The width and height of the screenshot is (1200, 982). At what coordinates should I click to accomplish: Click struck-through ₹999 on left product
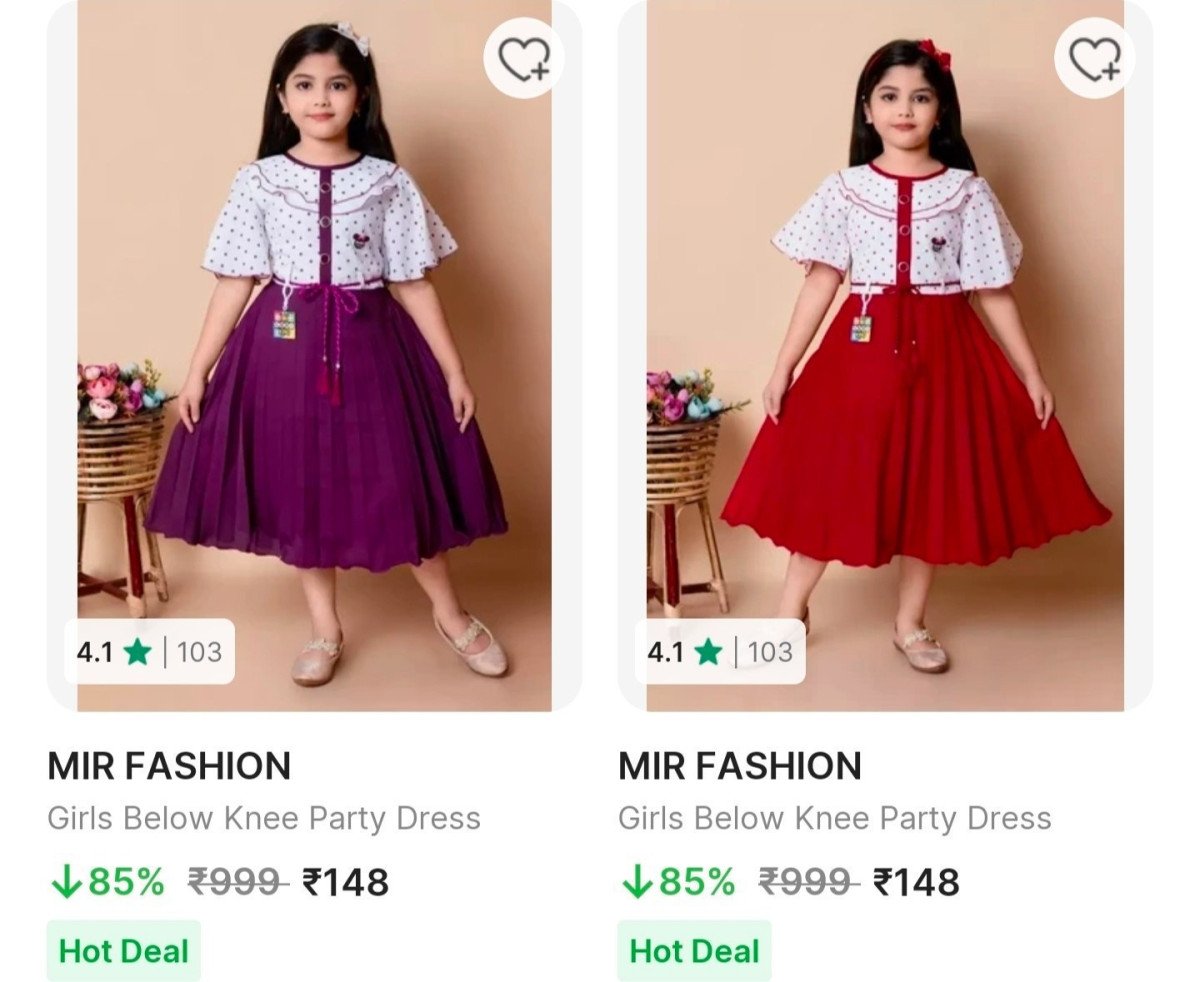click(x=237, y=882)
